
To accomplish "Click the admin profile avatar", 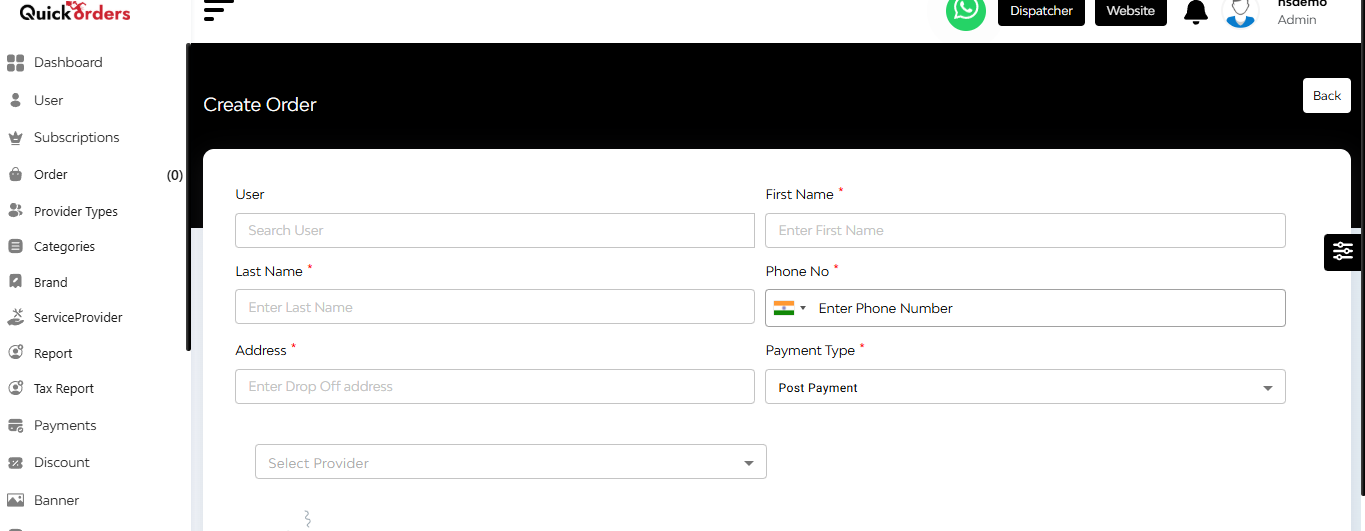I will pos(1240,12).
